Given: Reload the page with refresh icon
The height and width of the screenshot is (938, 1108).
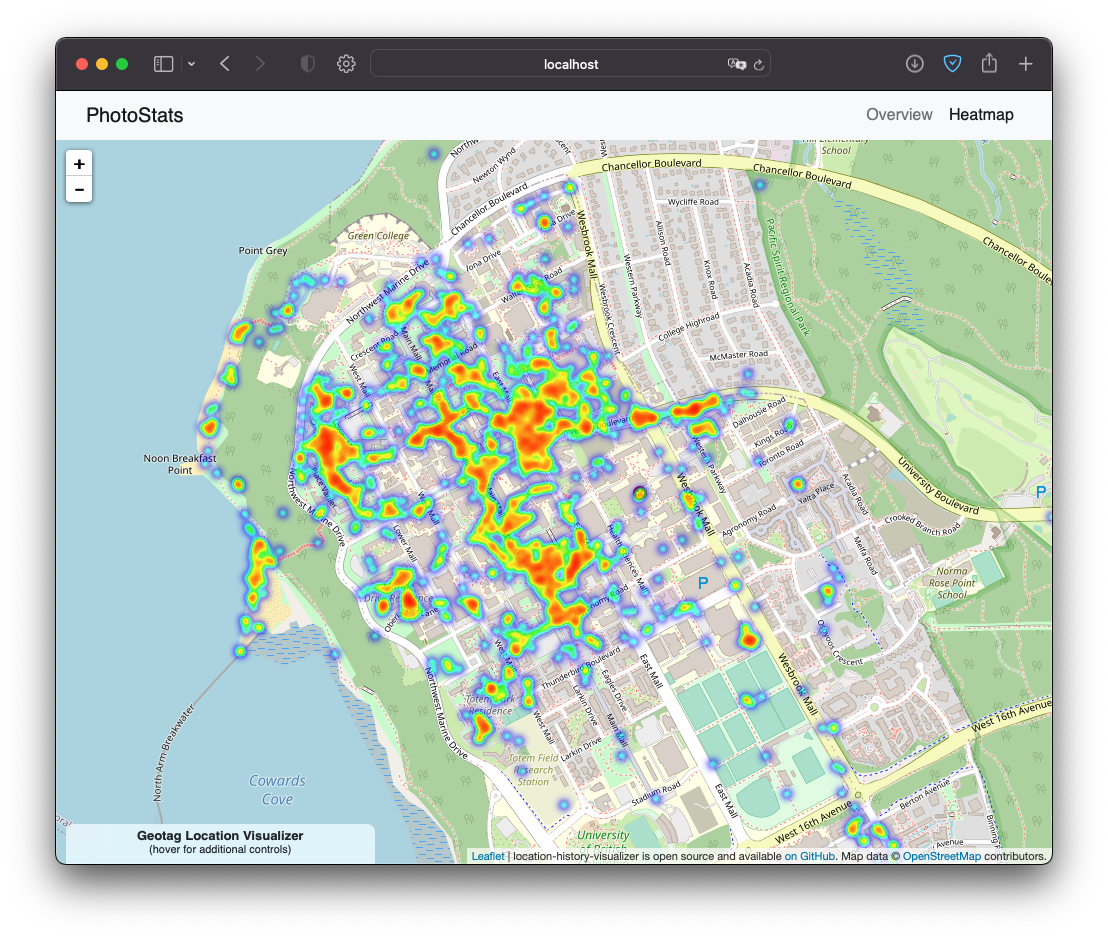Looking at the screenshot, I should 759,65.
